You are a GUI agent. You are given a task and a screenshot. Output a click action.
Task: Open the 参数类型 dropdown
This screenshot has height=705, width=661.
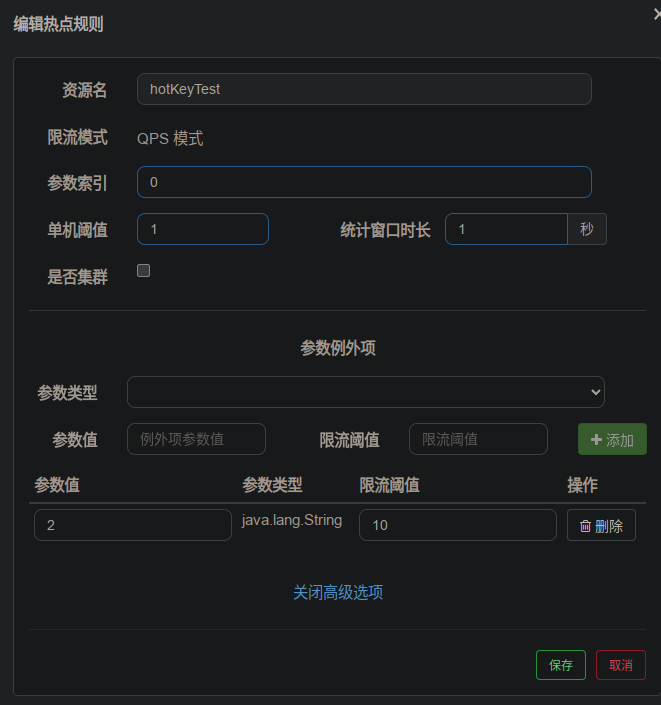click(366, 392)
